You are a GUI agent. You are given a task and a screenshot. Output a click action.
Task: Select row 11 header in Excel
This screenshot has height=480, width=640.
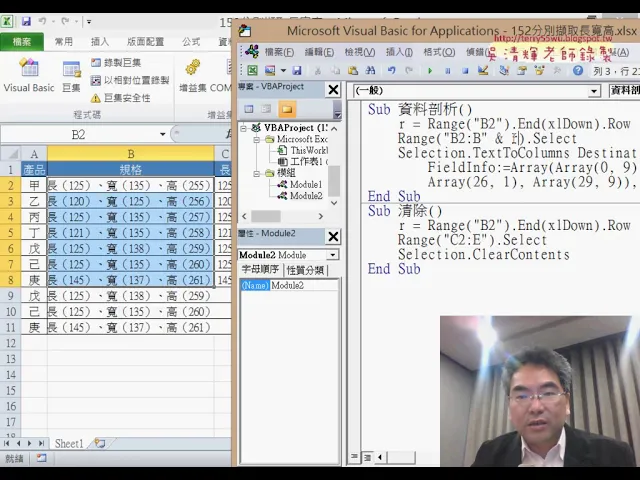coord(11,327)
